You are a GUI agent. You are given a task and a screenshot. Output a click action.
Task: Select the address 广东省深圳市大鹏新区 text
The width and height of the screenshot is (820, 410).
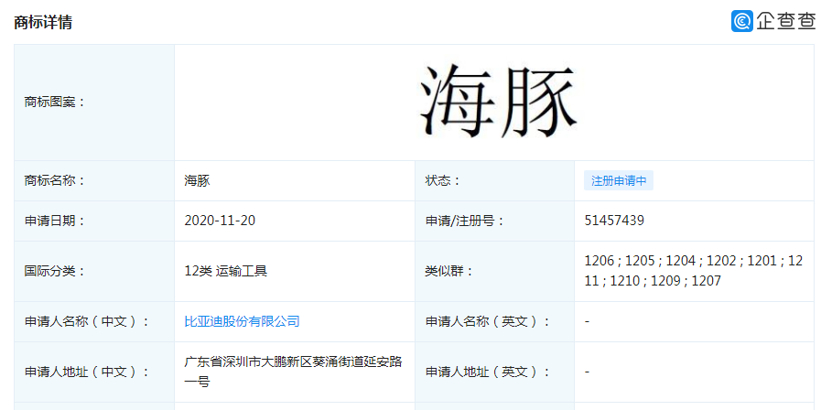coord(293,372)
